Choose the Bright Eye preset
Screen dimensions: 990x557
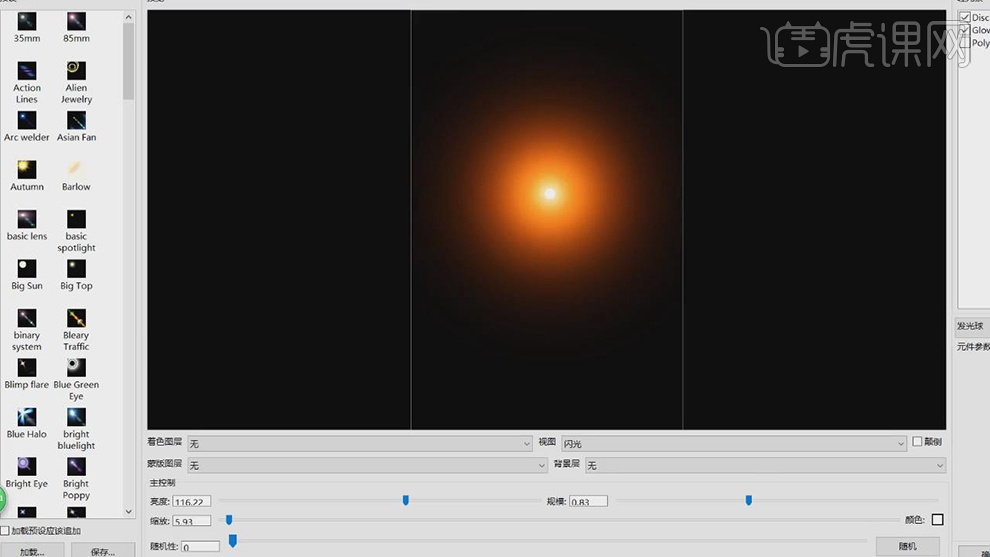27,473
